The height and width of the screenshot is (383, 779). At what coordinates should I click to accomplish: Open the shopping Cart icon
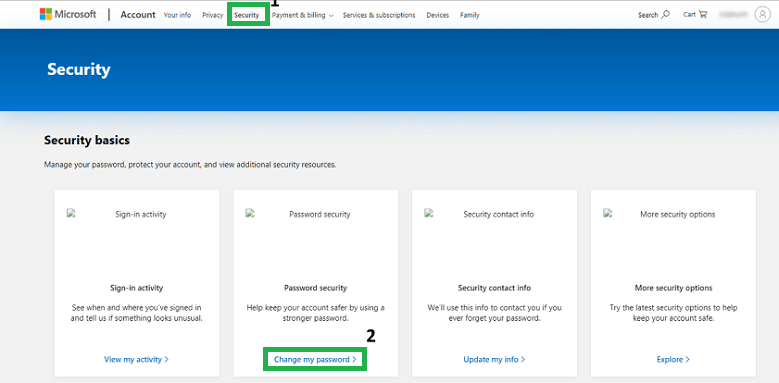702,14
